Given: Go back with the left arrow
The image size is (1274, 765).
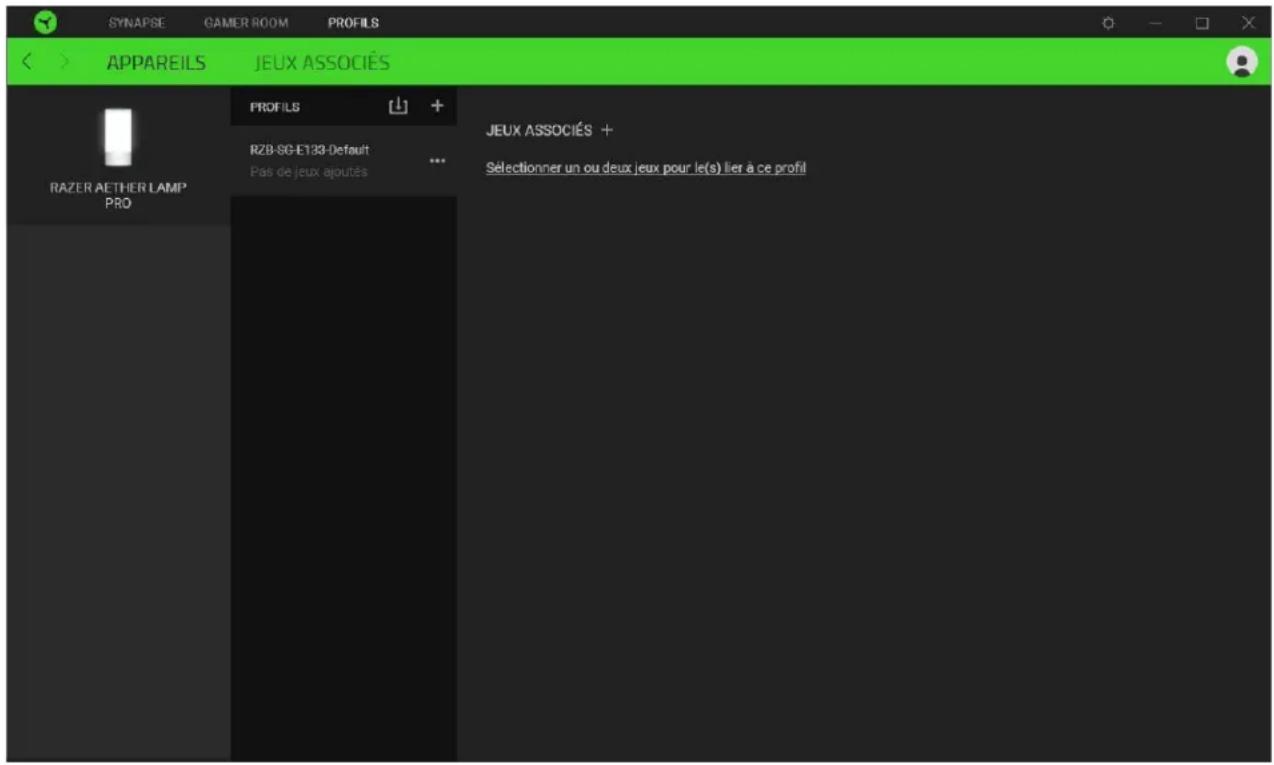Looking at the screenshot, I should click(x=27, y=62).
